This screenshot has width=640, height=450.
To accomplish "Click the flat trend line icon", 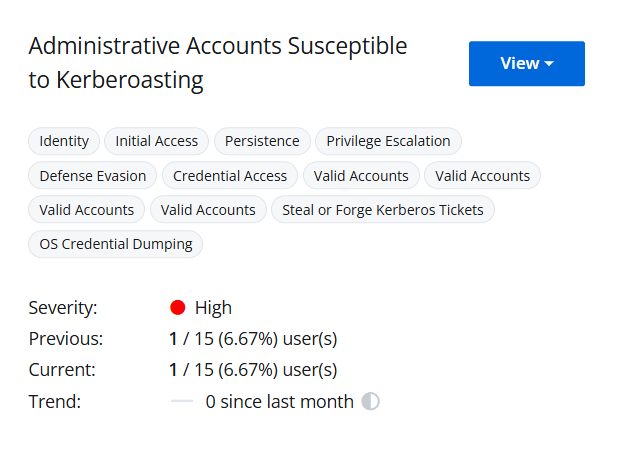I will click(x=182, y=401).
